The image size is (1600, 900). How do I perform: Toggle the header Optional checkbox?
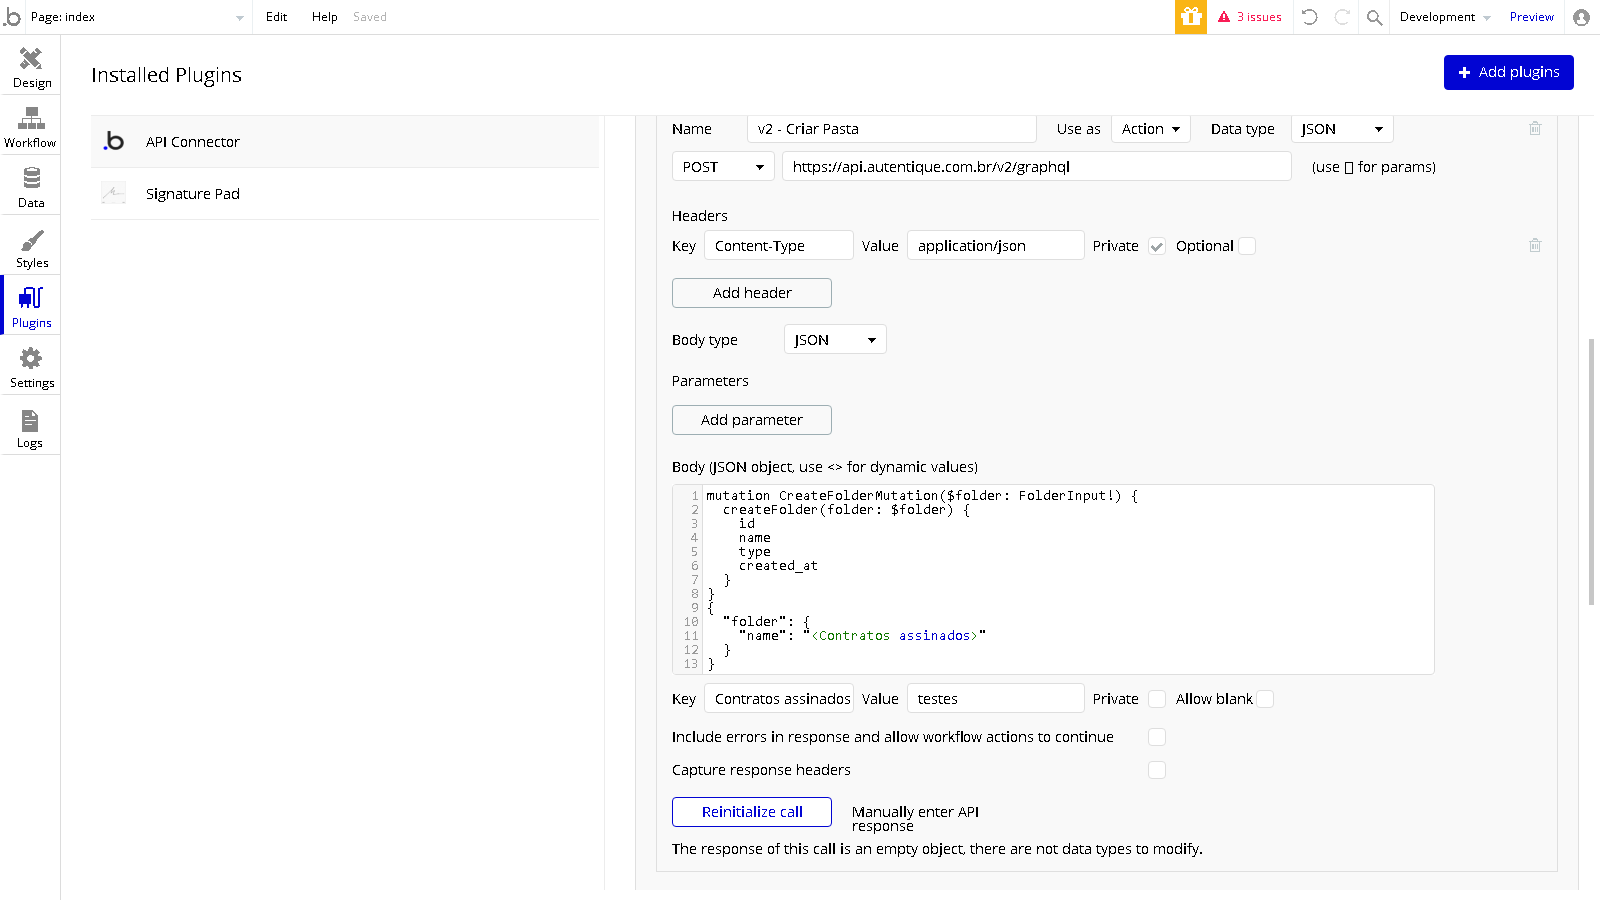(1247, 246)
